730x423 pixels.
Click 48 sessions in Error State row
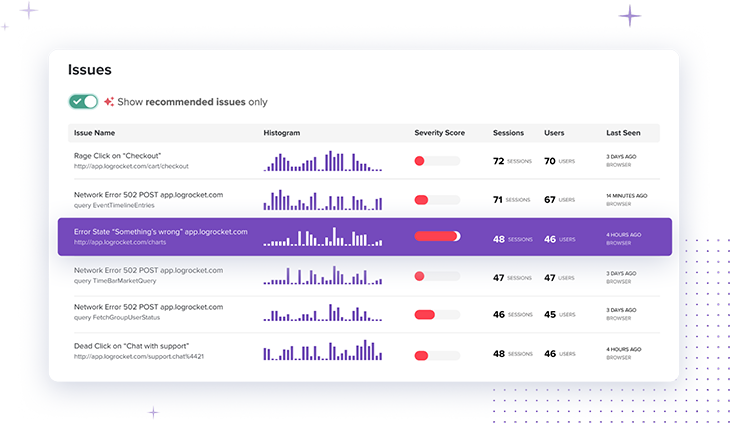pyautogui.click(x=513, y=239)
